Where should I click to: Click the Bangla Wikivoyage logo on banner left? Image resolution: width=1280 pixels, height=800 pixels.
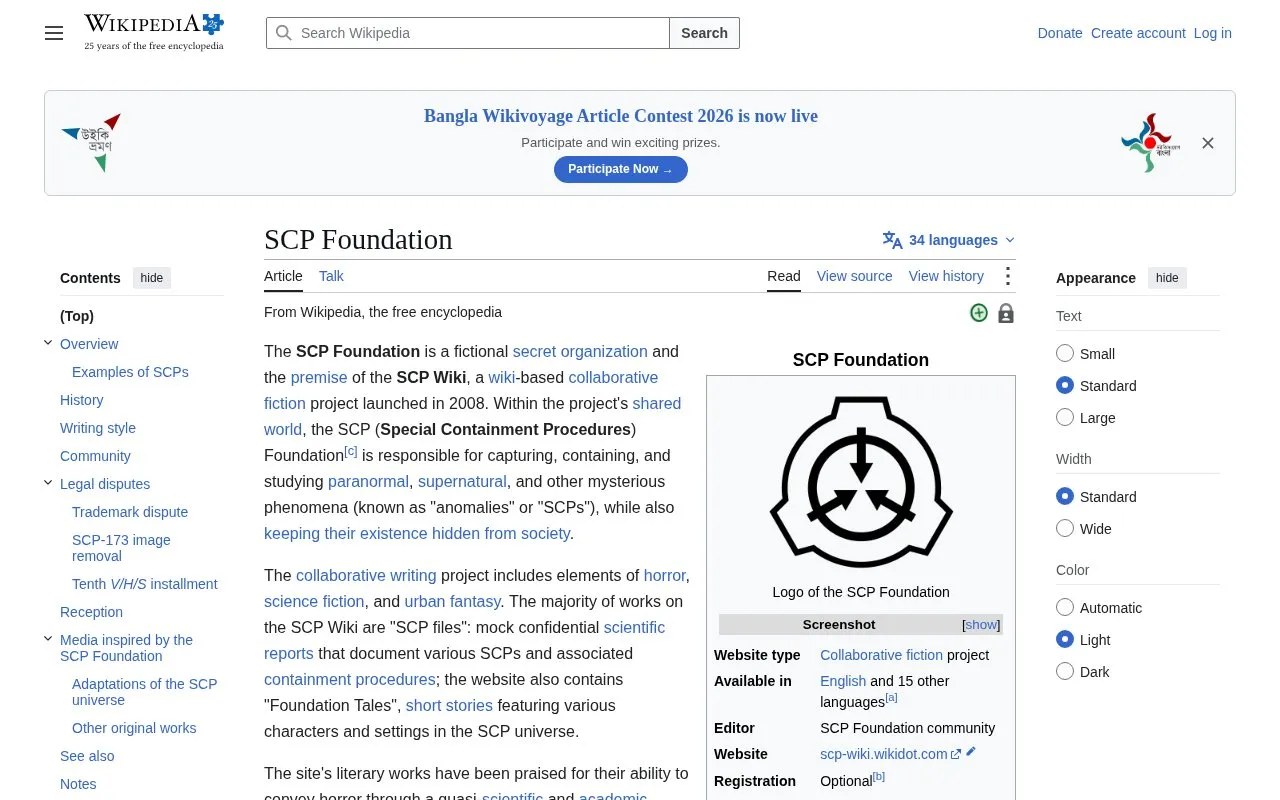[92, 143]
